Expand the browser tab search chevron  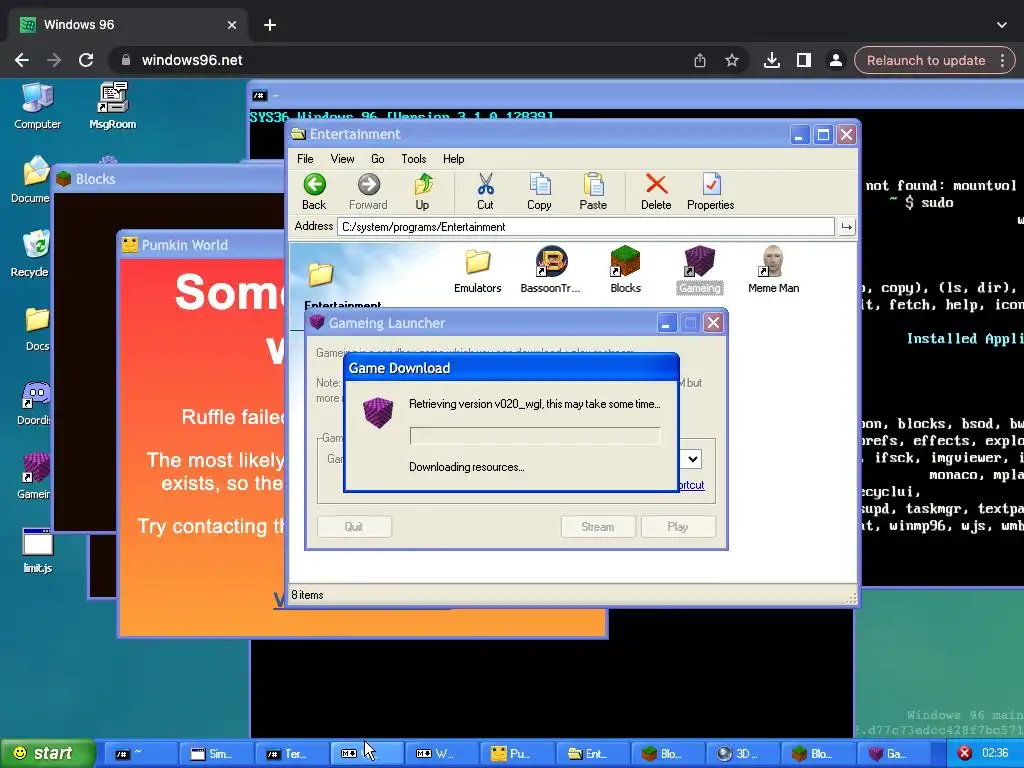[1002, 25]
